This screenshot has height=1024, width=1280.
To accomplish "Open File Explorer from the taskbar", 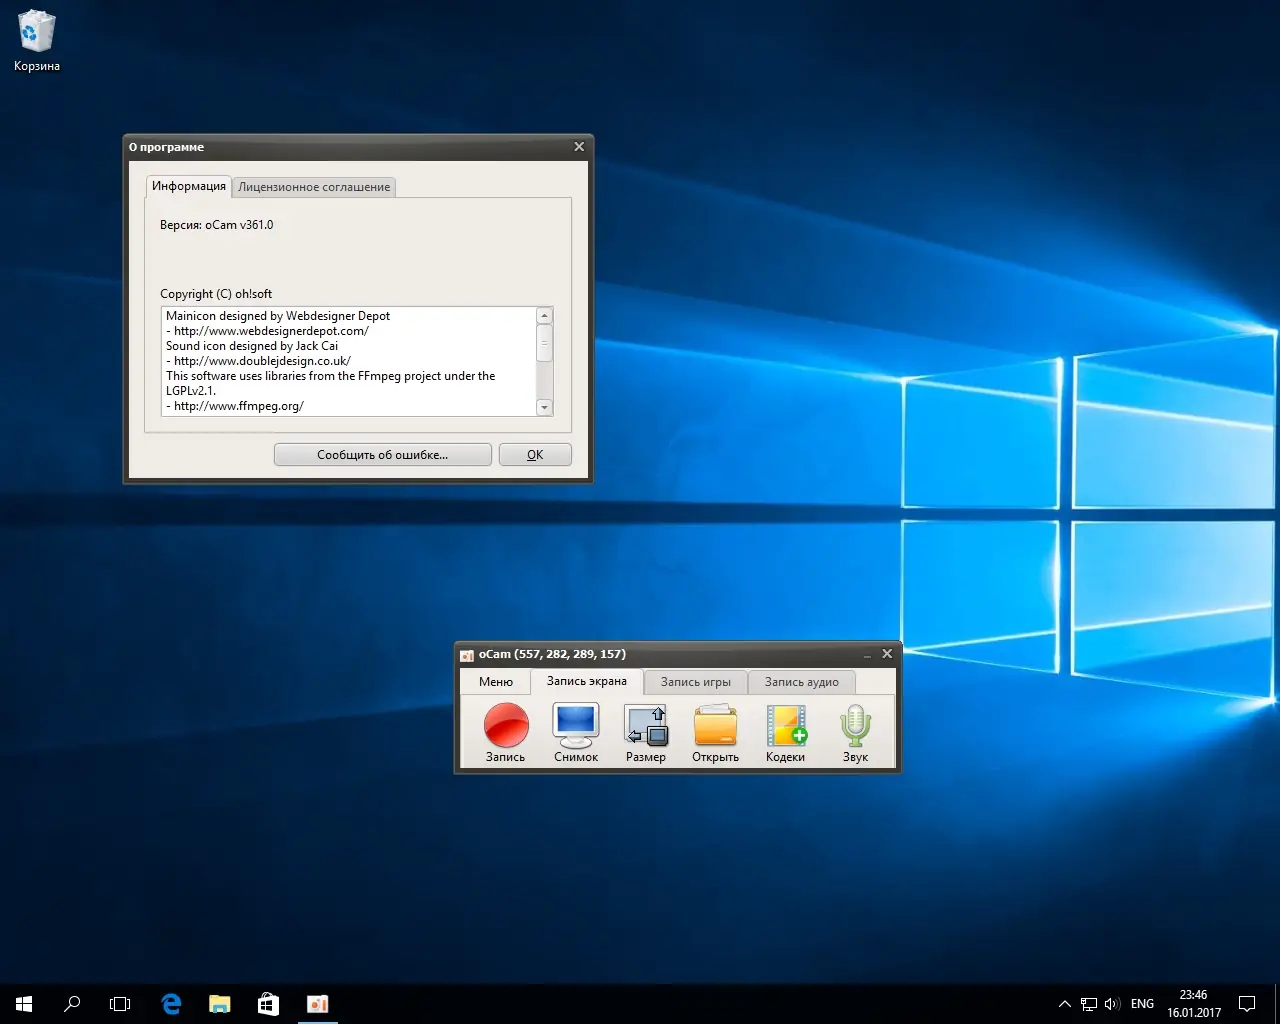I will click(x=219, y=1004).
